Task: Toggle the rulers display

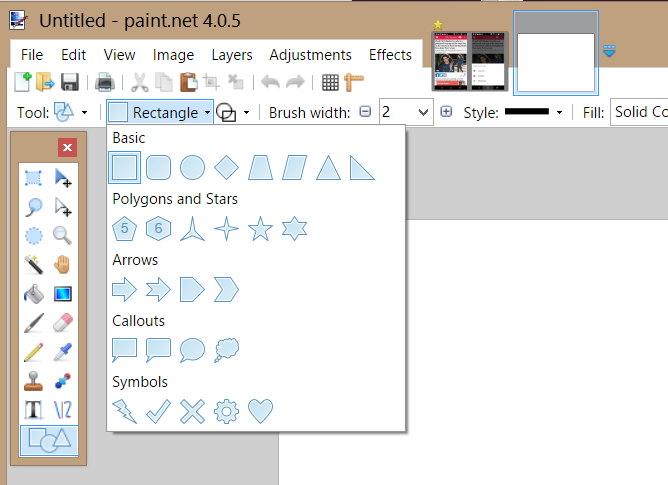Action: point(354,83)
